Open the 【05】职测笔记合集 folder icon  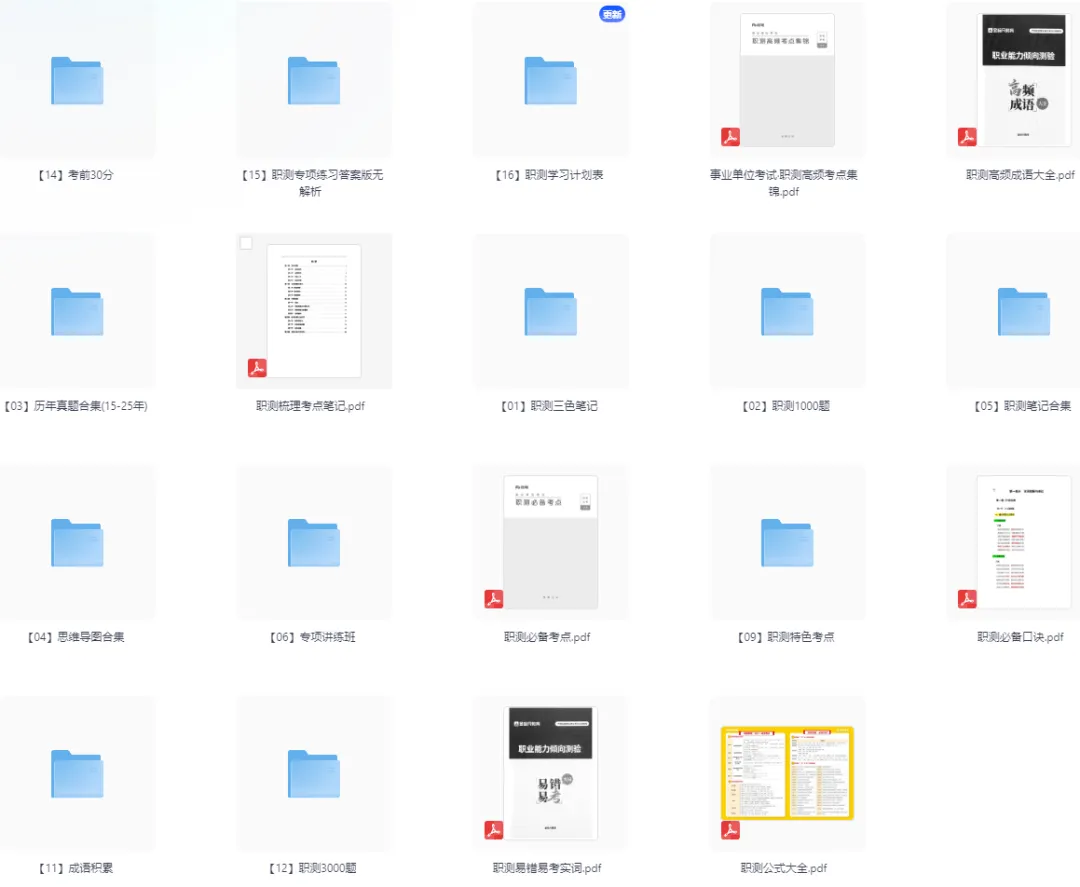click(1024, 312)
